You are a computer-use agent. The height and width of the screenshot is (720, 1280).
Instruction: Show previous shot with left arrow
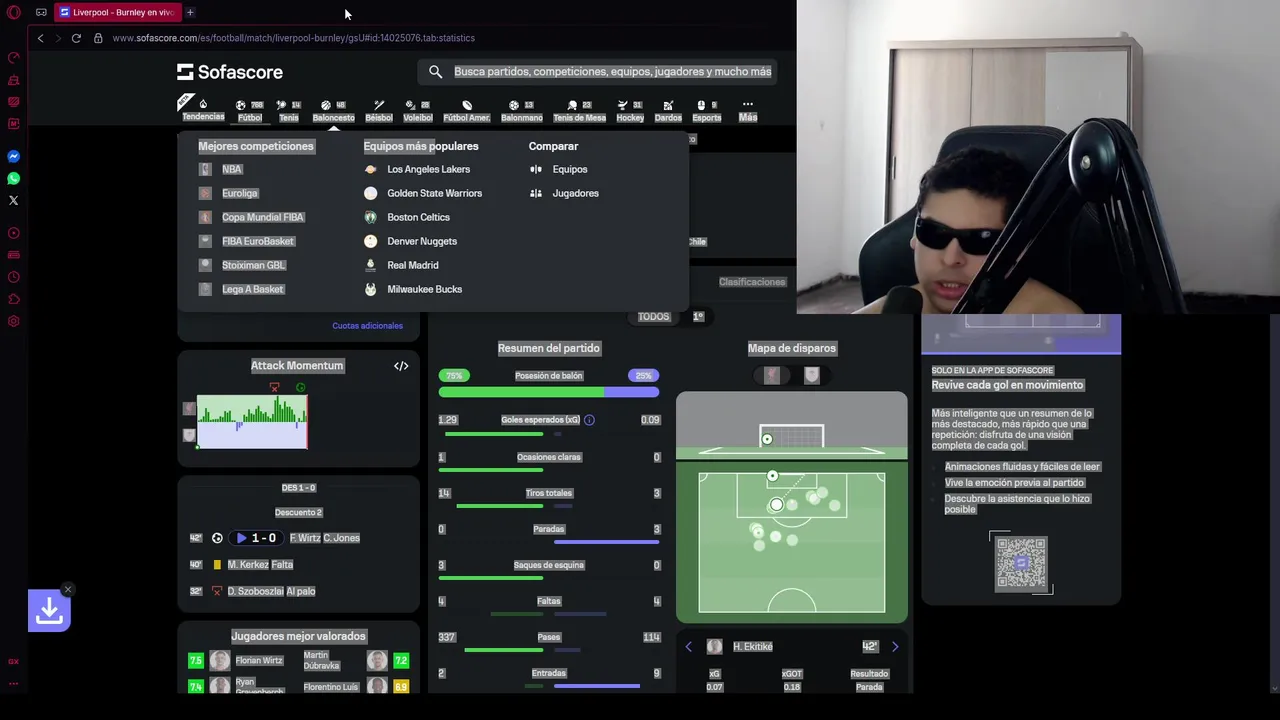pos(688,647)
